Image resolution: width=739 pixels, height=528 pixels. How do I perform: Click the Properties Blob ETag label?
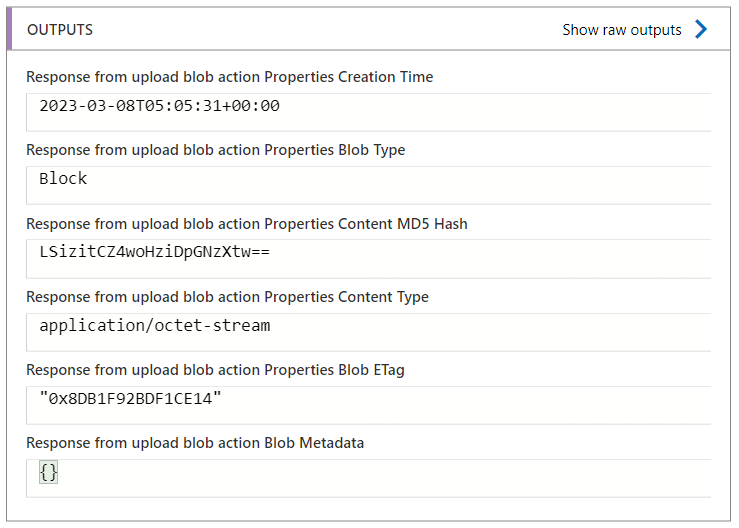(x=215, y=370)
